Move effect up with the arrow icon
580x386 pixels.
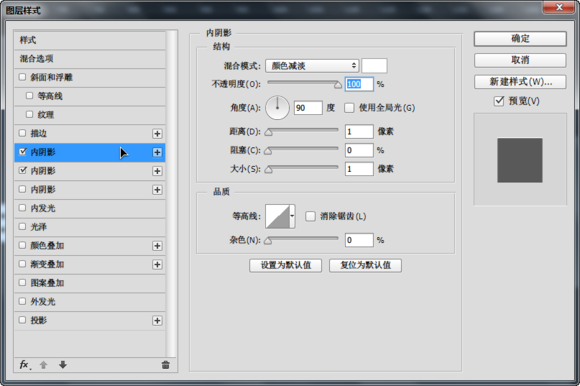[x=44, y=365]
